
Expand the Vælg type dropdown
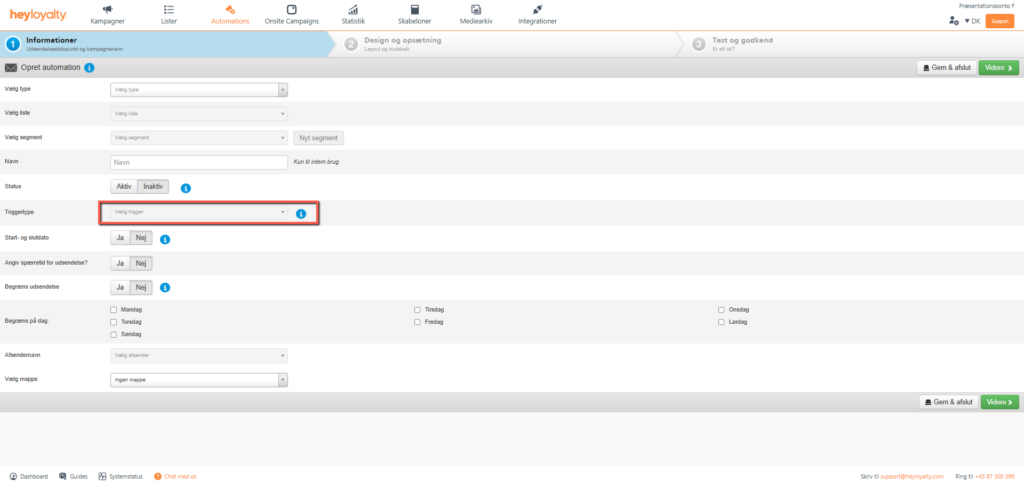[x=198, y=89]
